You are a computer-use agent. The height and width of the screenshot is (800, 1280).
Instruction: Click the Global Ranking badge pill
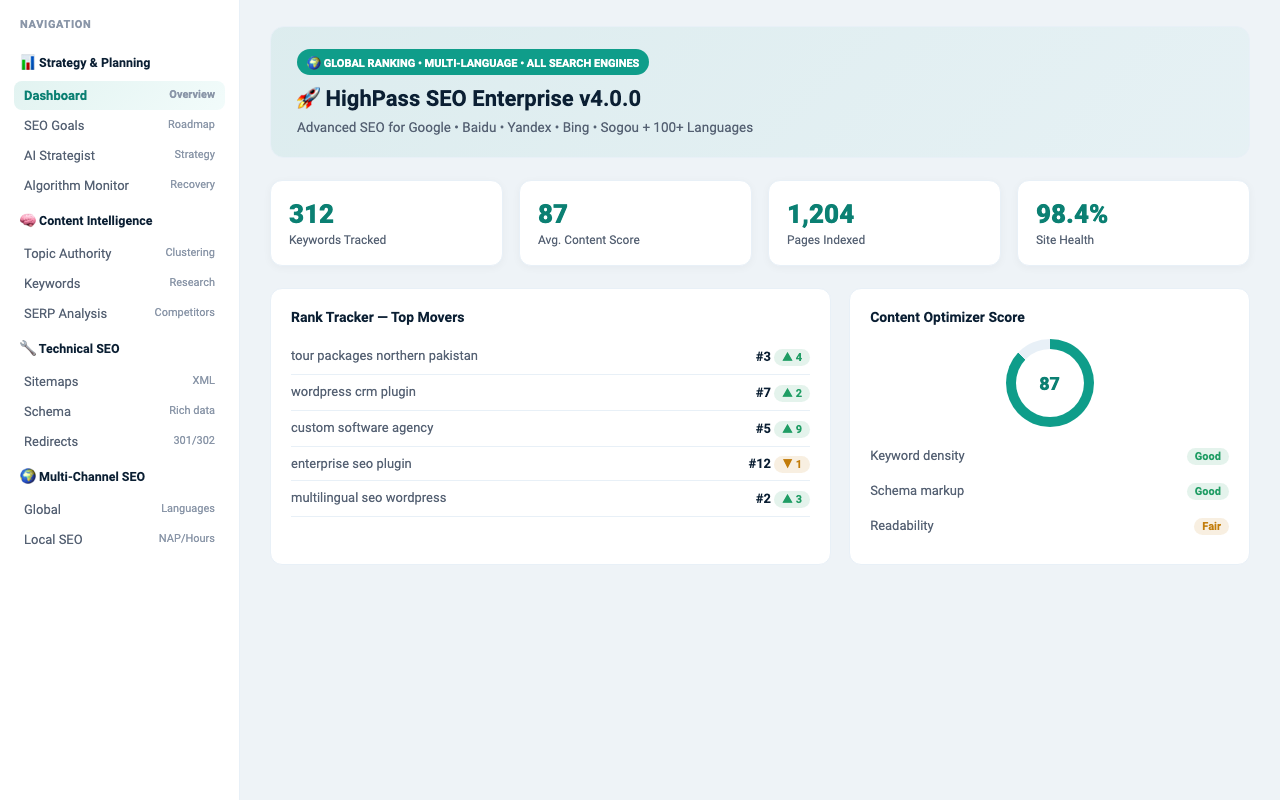tap(473, 62)
